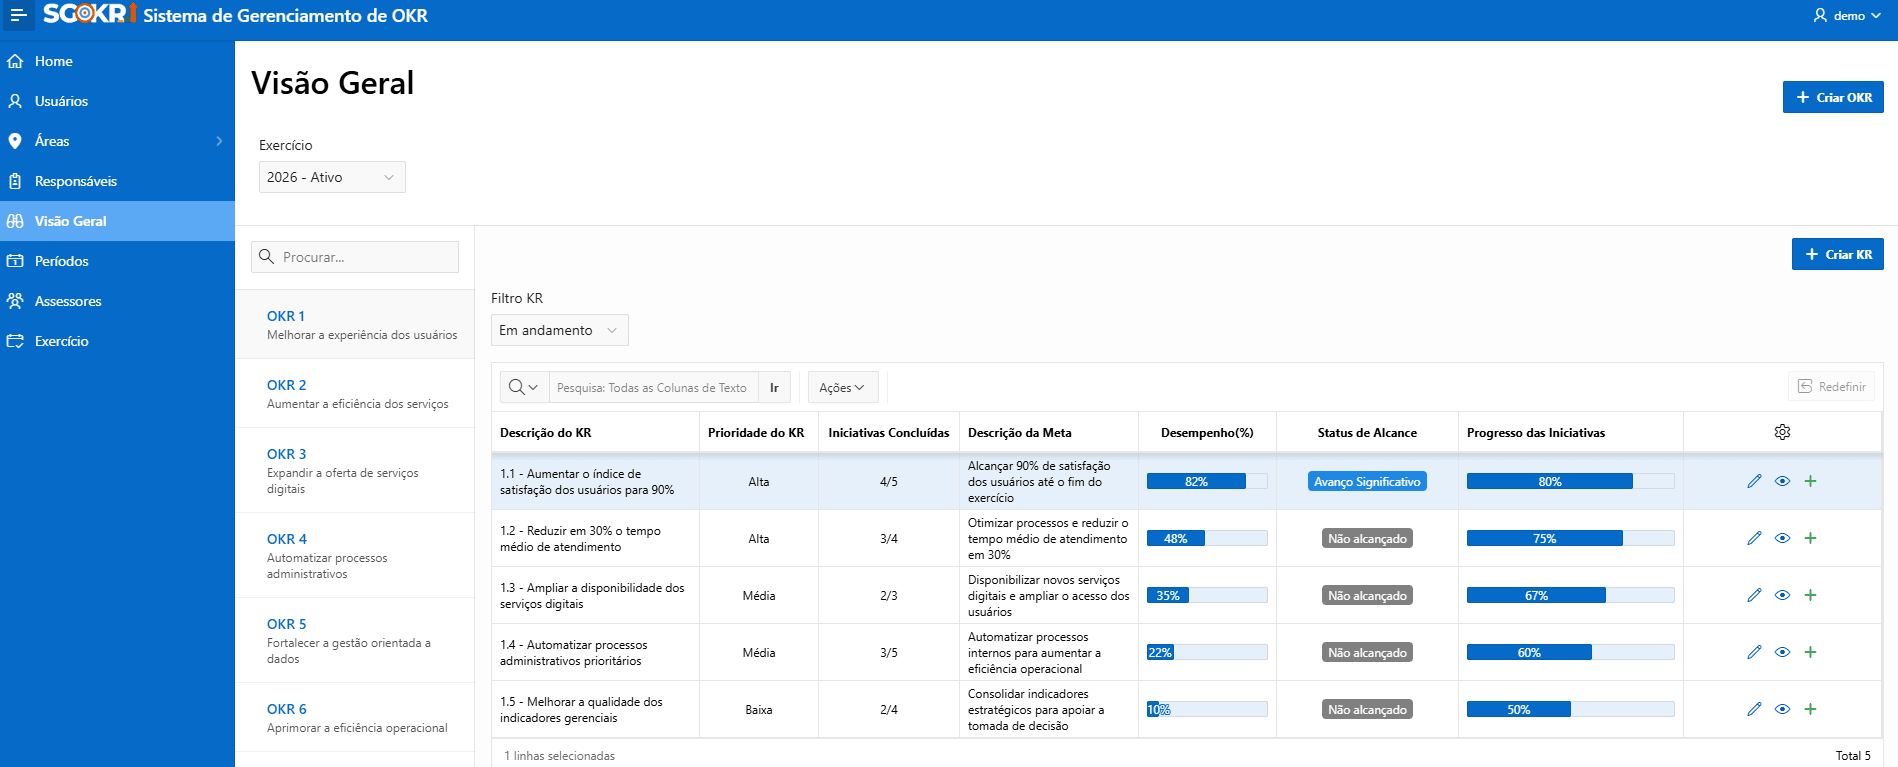Select OKR 4 Automatizar processos
Screen dimensions: 1898x767
pyautogui.click(x=355, y=556)
